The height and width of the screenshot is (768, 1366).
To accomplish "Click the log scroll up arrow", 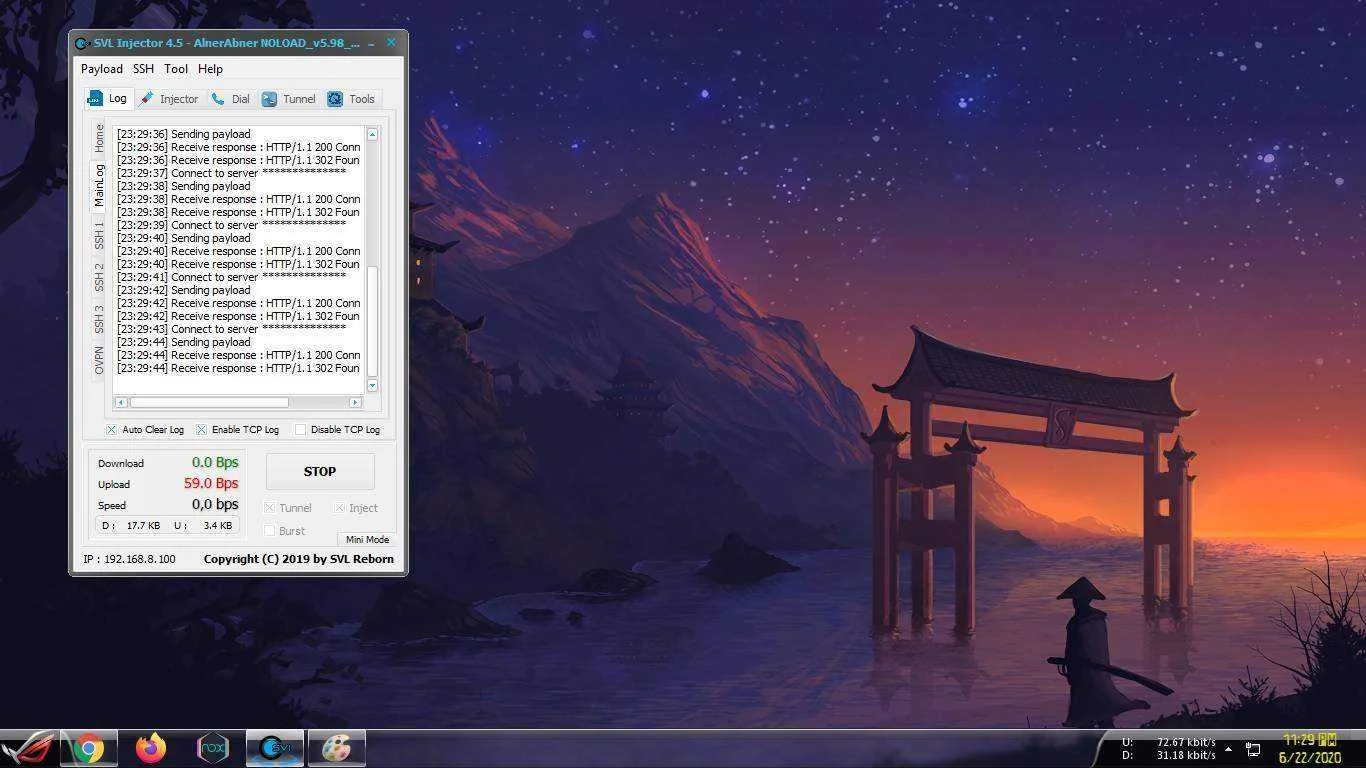I will click(372, 134).
